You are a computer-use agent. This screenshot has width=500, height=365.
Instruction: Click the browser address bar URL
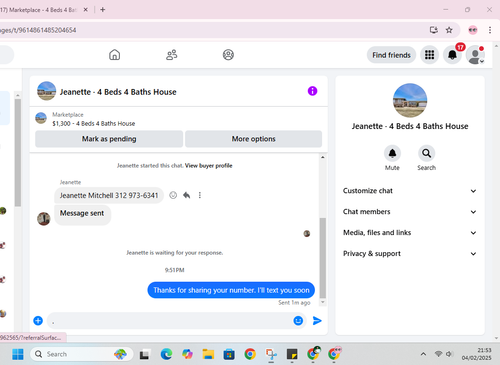point(38,30)
